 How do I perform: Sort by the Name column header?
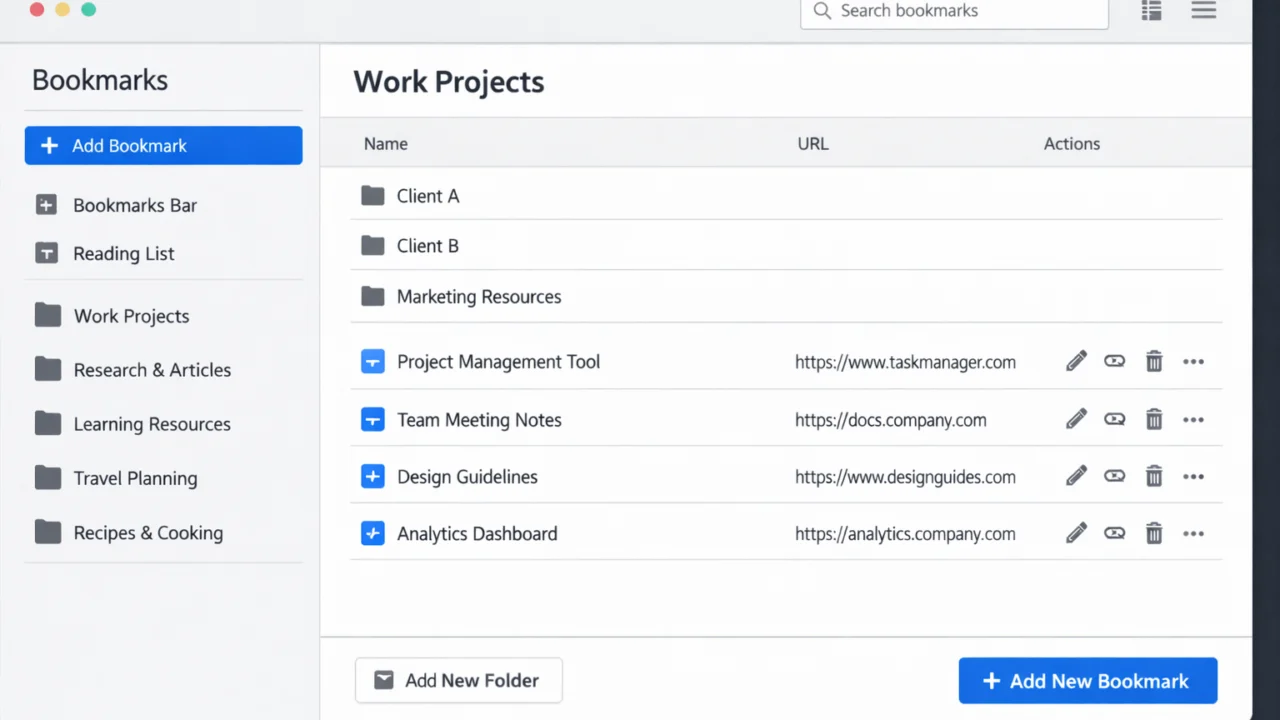pyautogui.click(x=386, y=144)
